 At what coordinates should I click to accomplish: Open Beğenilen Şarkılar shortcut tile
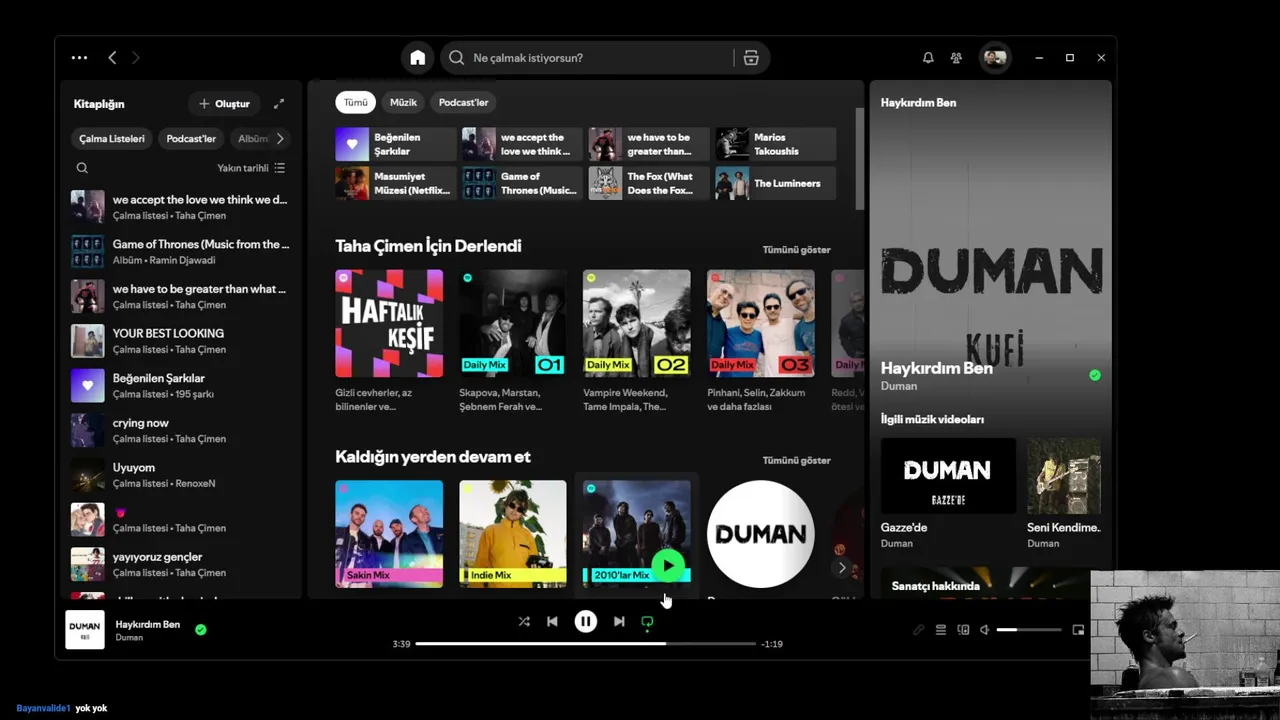[x=396, y=144]
